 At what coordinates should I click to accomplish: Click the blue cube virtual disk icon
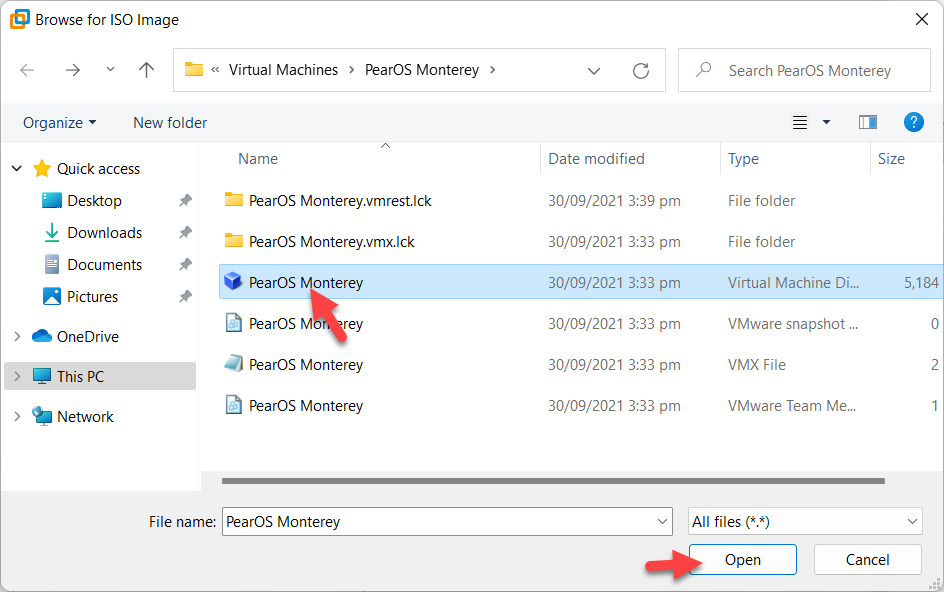coord(233,281)
